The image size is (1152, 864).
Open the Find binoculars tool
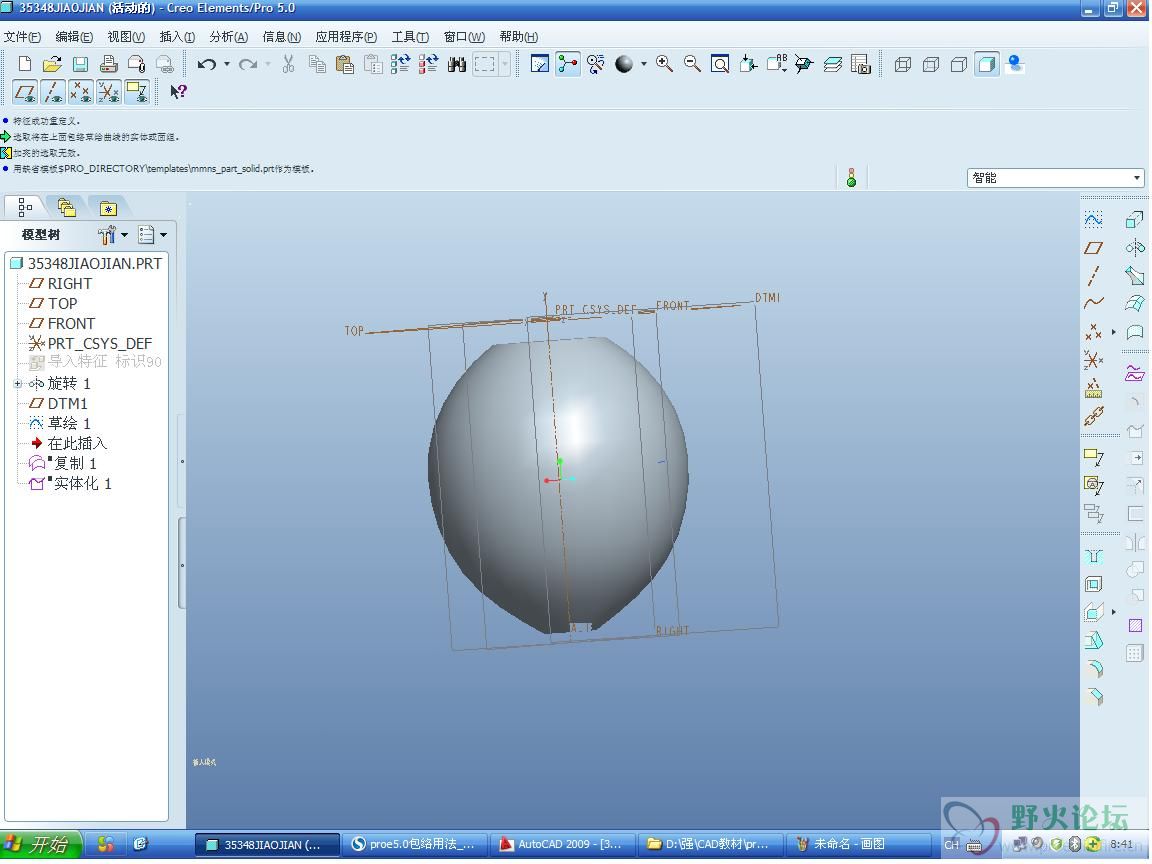pos(457,65)
